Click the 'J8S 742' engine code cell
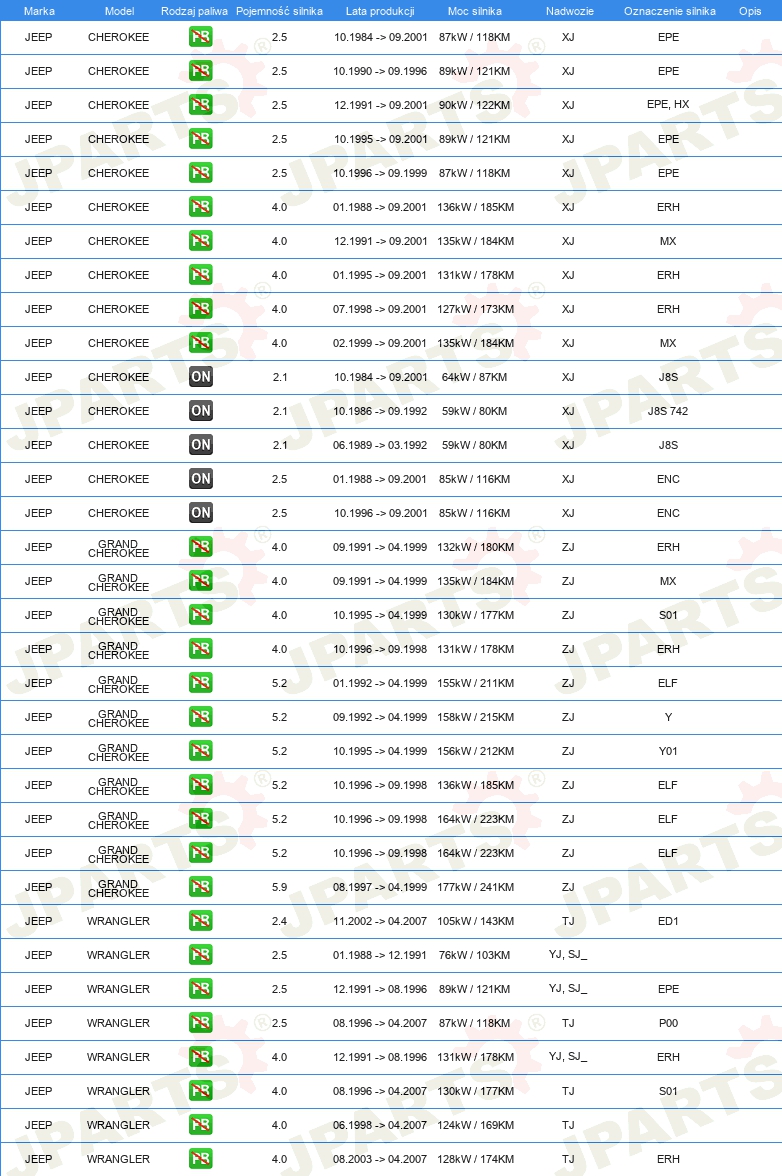 point(668,411)
